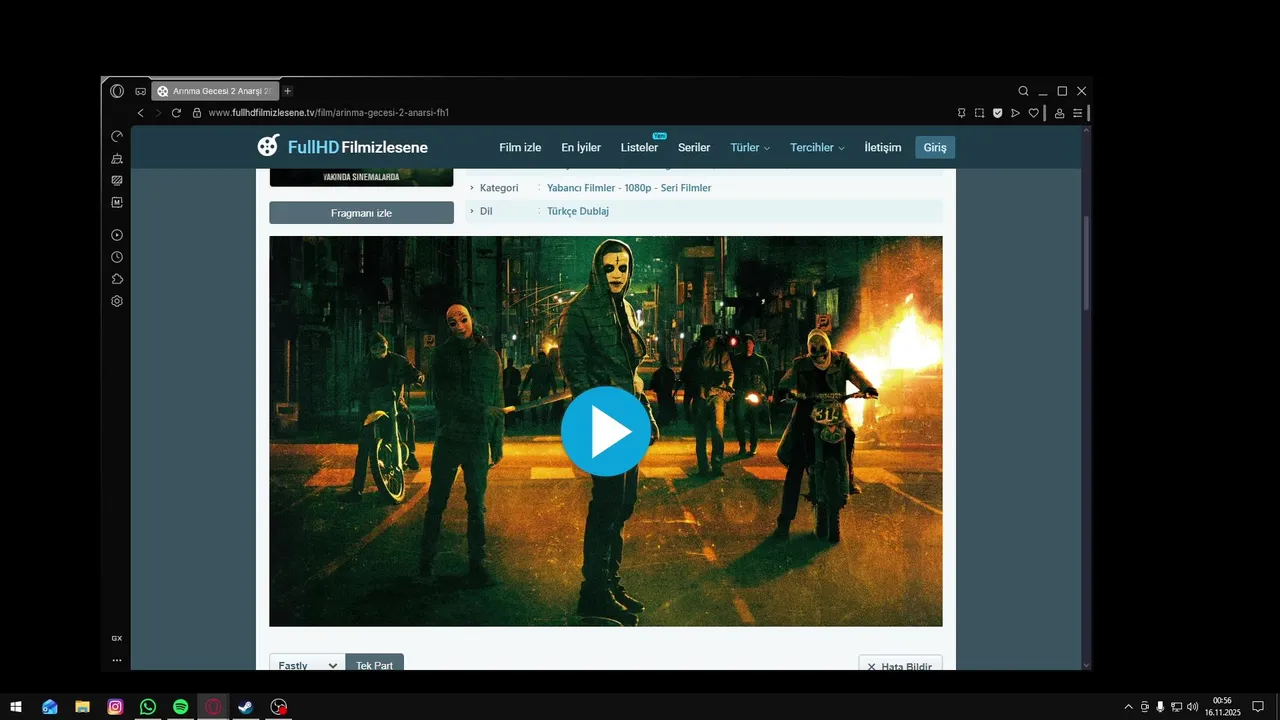
Task: Select the Arınma Gecesi 2 Anarşi browser tab
Action: (215, 91)
